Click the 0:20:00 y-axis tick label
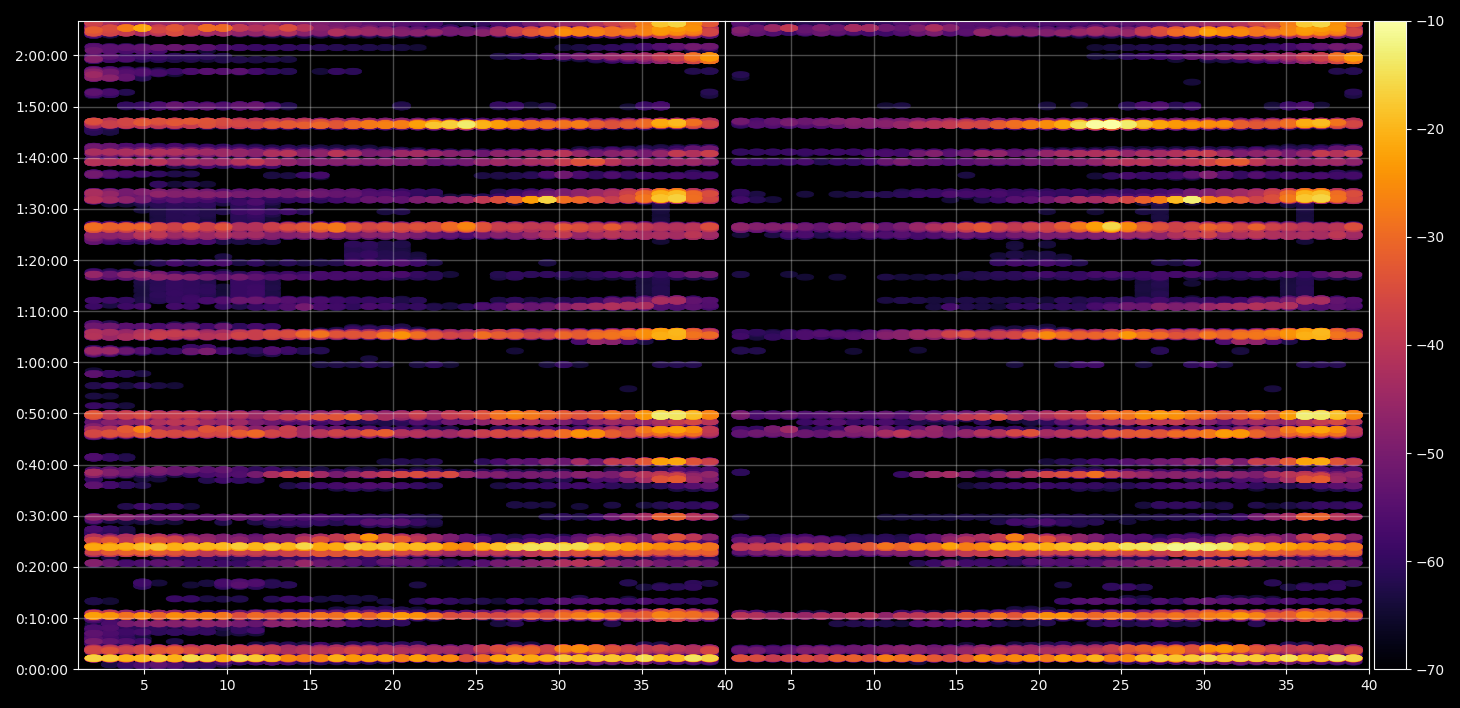1460x708 pixels. tap(41, 567)
